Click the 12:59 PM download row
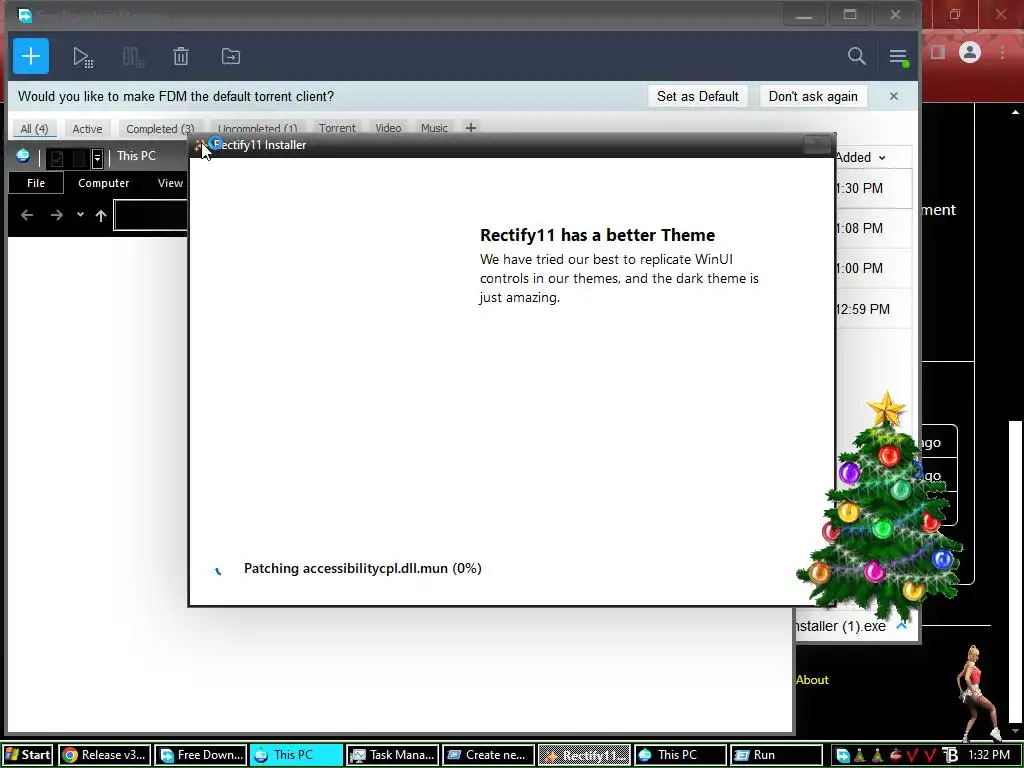 click(873, 309)
